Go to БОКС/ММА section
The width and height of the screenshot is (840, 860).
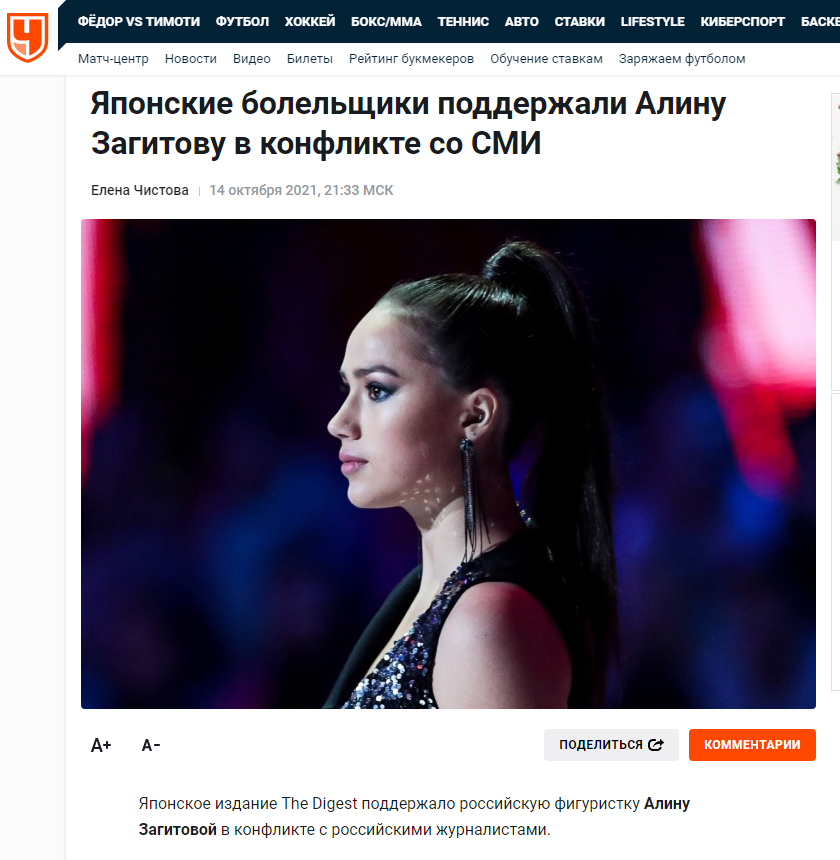386,21
